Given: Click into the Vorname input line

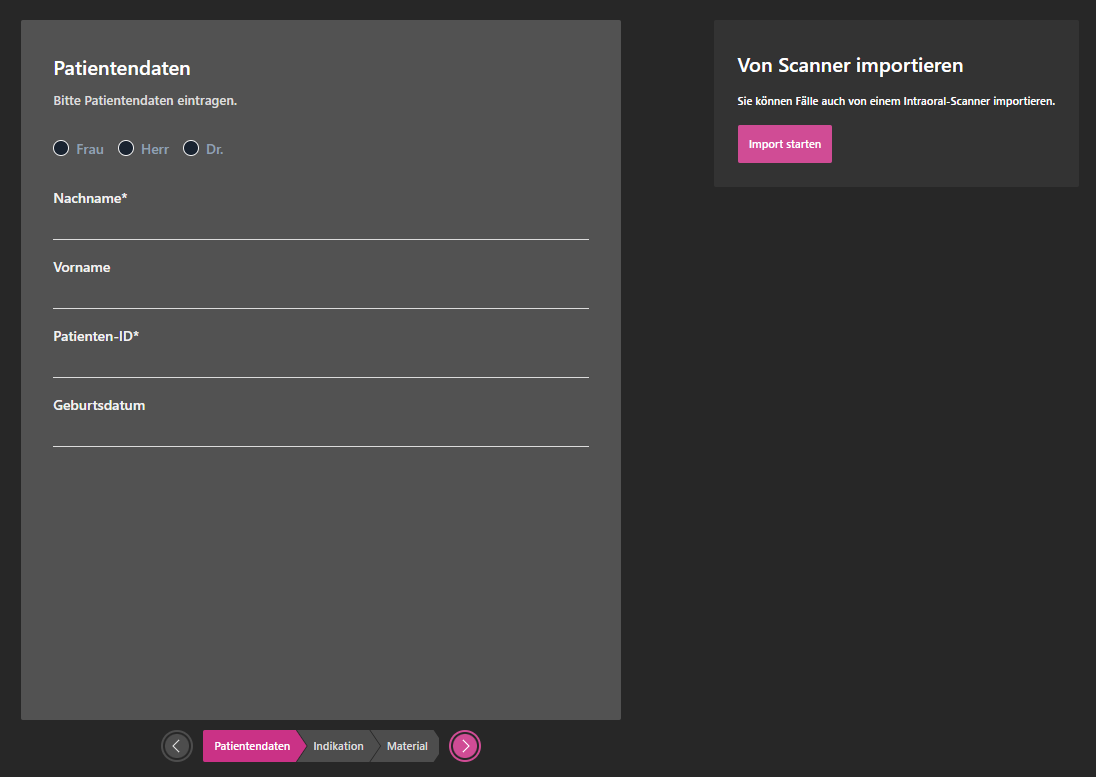Looking at the screenshot, I should coord(320,296).
